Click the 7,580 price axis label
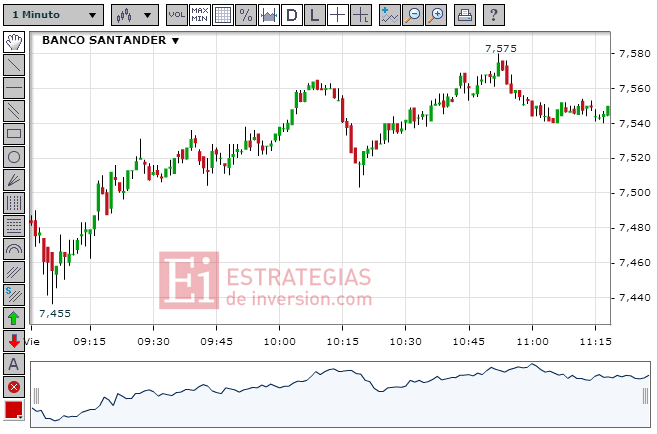658x434 pixels. [x=635, y=54]
